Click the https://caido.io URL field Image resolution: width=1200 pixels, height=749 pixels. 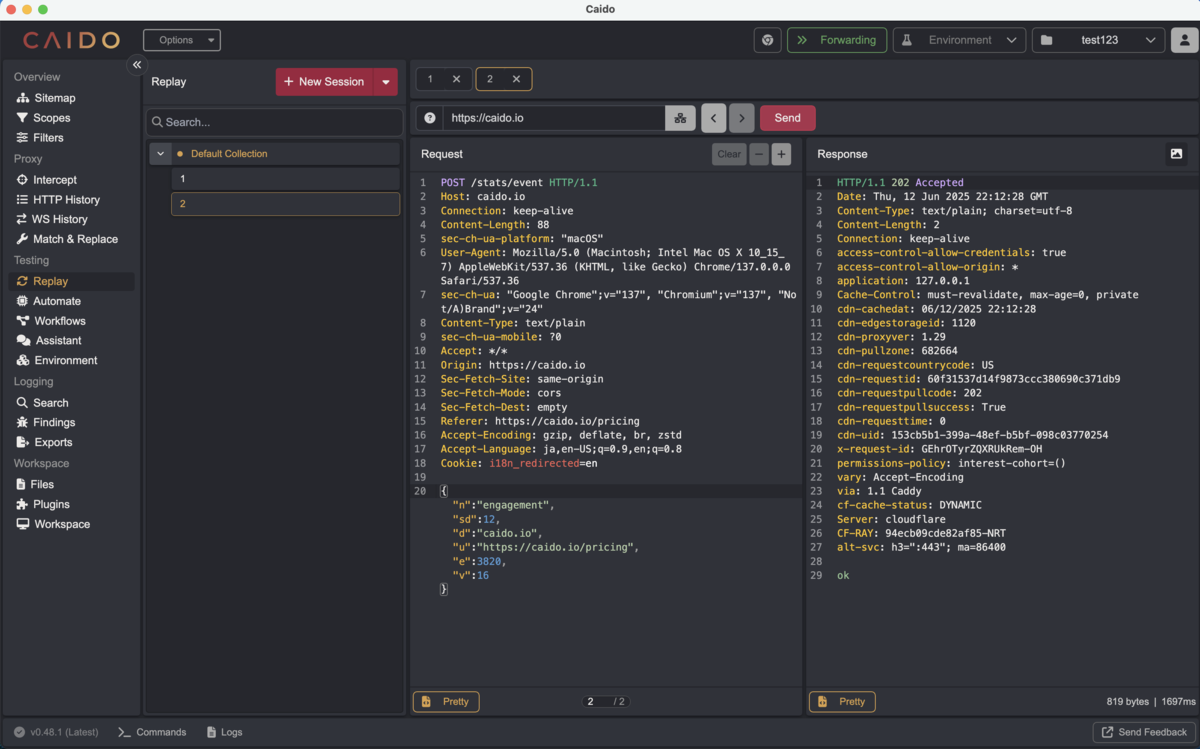coord(554,118)
